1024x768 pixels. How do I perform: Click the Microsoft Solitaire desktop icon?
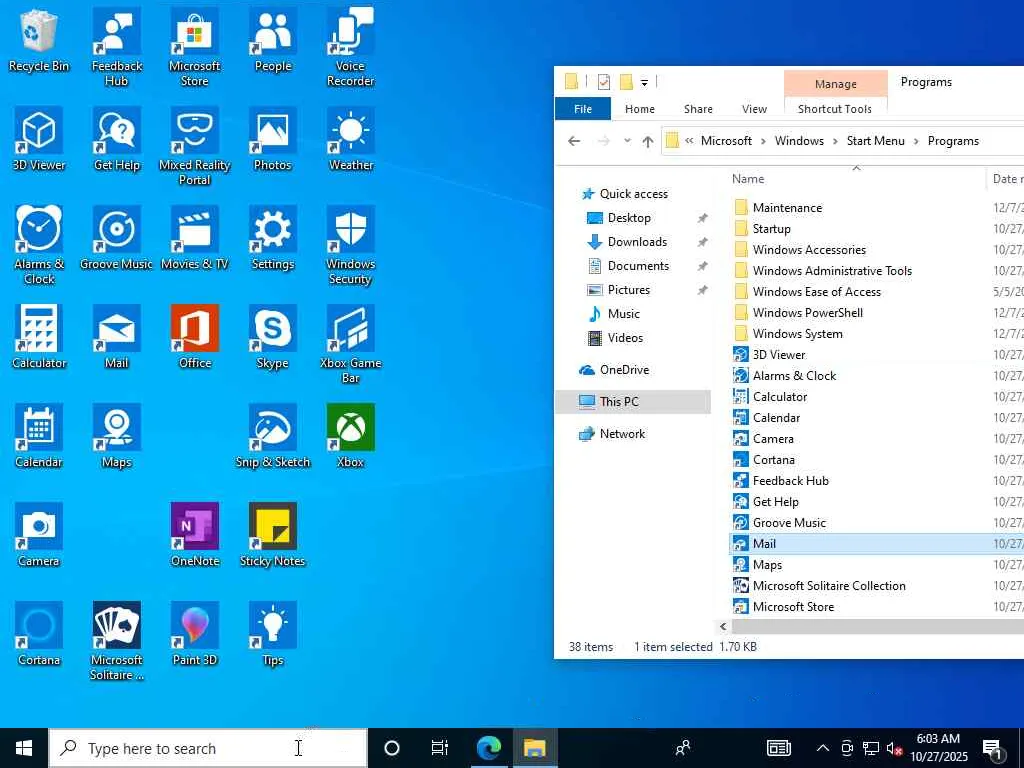point(116,641)
